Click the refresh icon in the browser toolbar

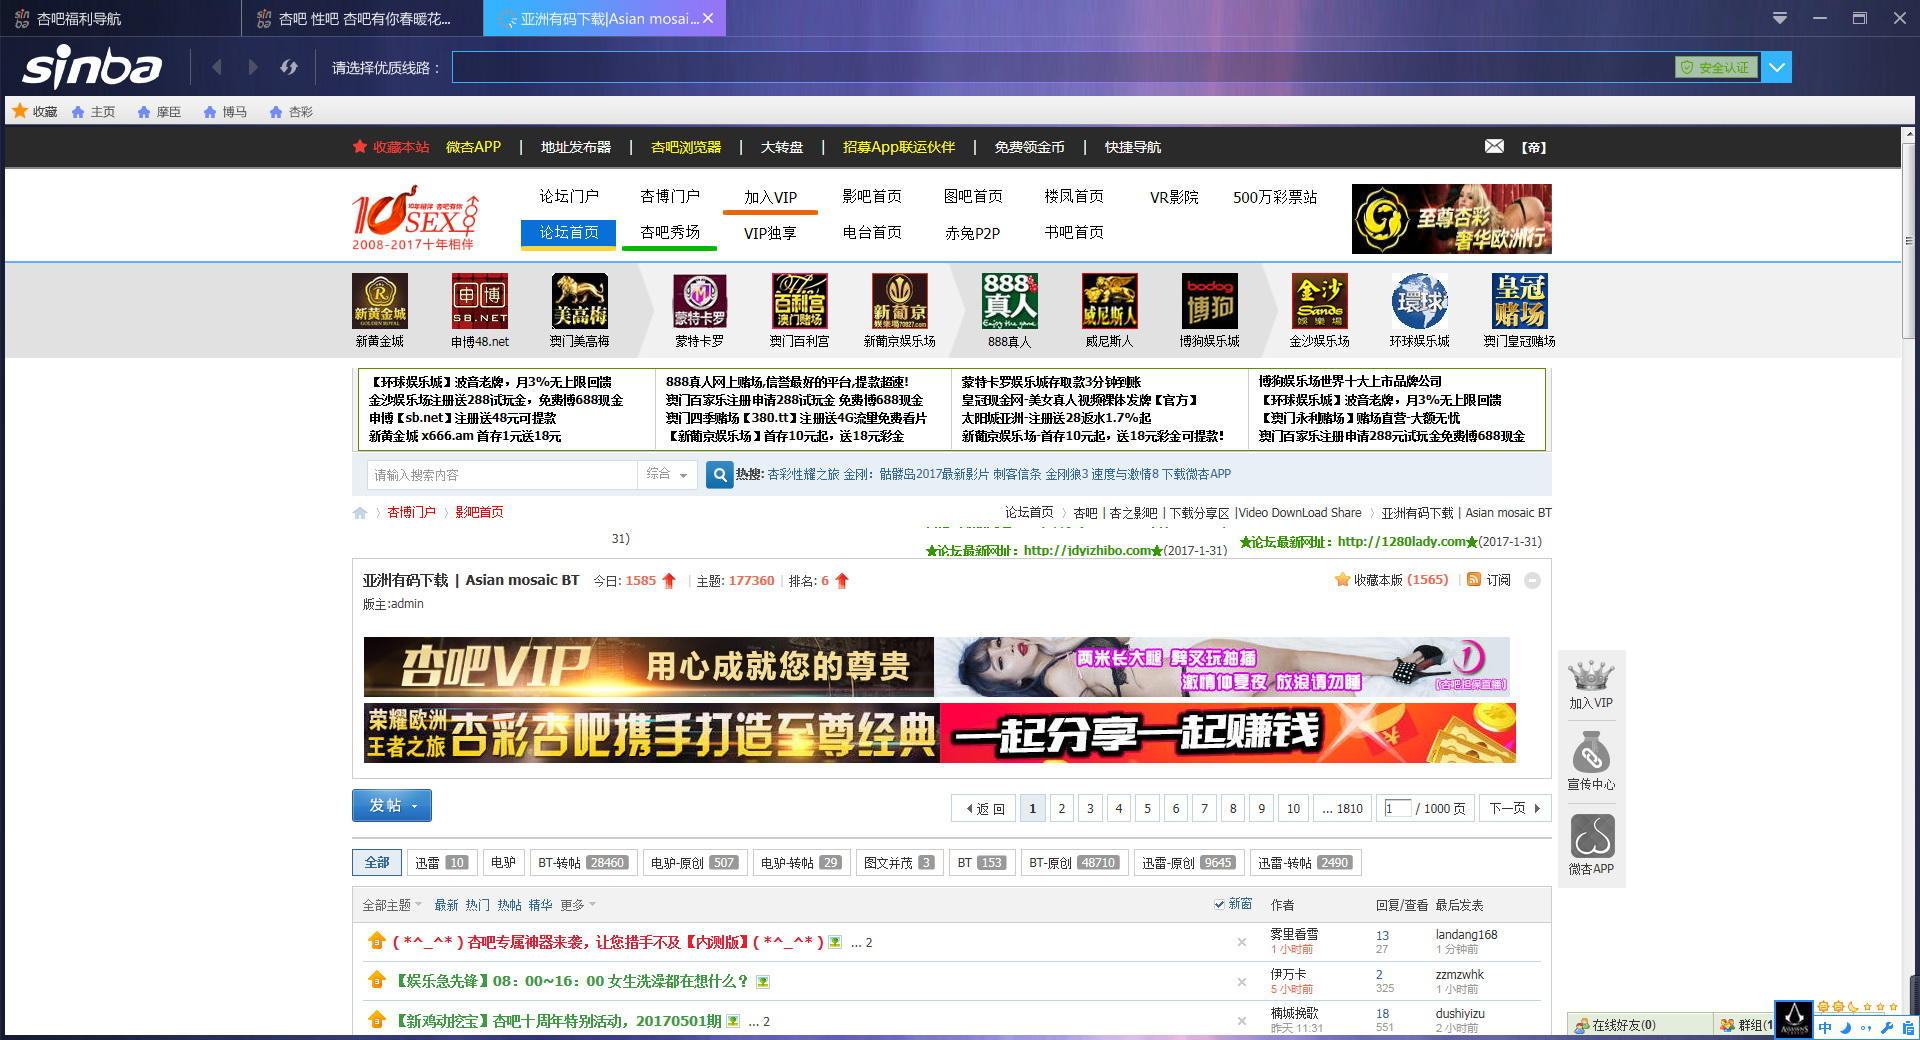point(289,67)
